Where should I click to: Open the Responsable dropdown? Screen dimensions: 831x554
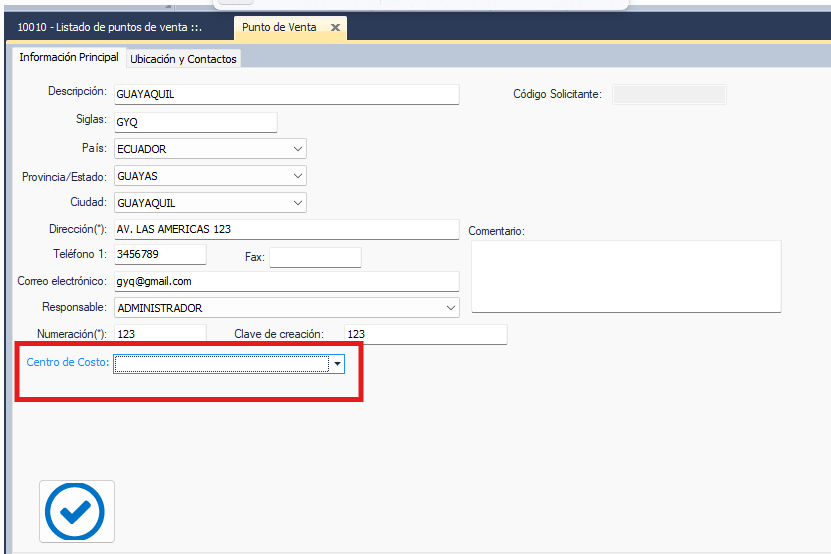[x=451, y=308]
